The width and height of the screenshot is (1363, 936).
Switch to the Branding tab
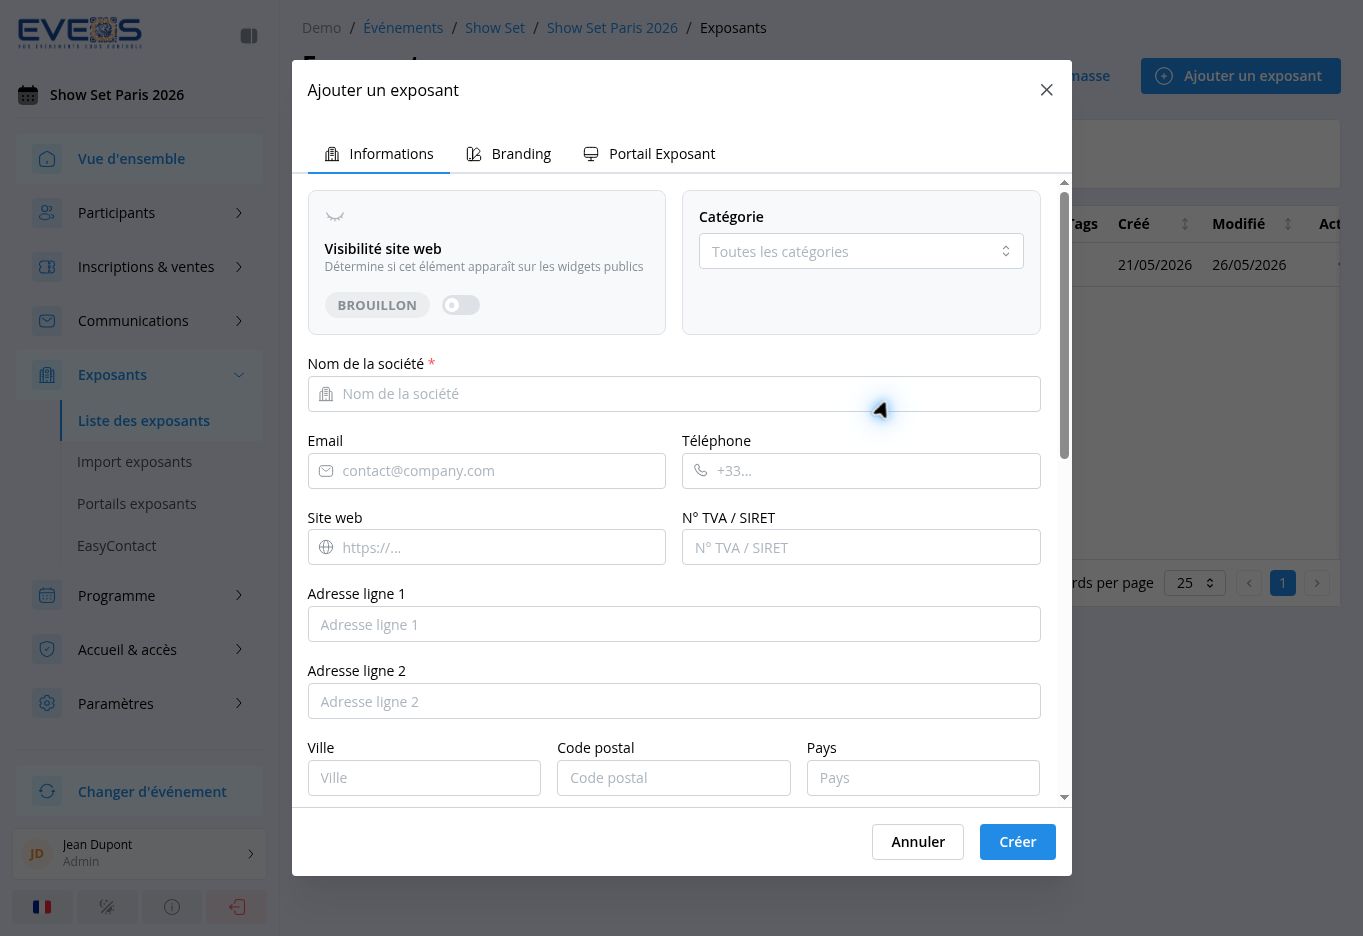coord(509,154)
